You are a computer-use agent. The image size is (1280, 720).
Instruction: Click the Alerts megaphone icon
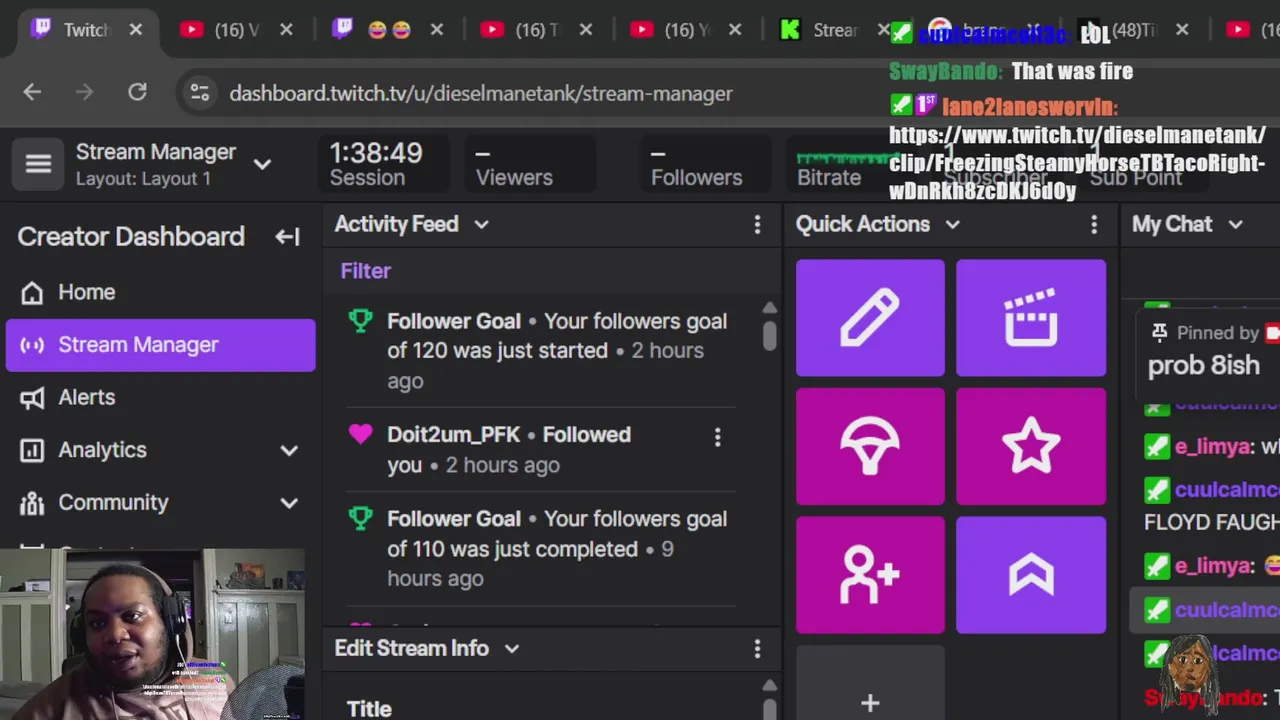coord(32,398)
